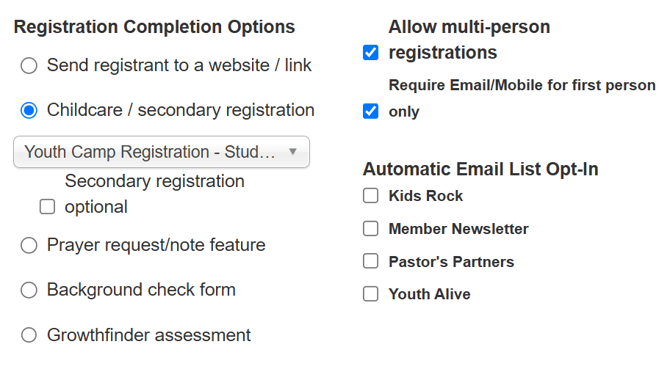Screen dimensions: 670x369
Task: Enable Secondary registration optional checkbox
Action: click(47, 207)
